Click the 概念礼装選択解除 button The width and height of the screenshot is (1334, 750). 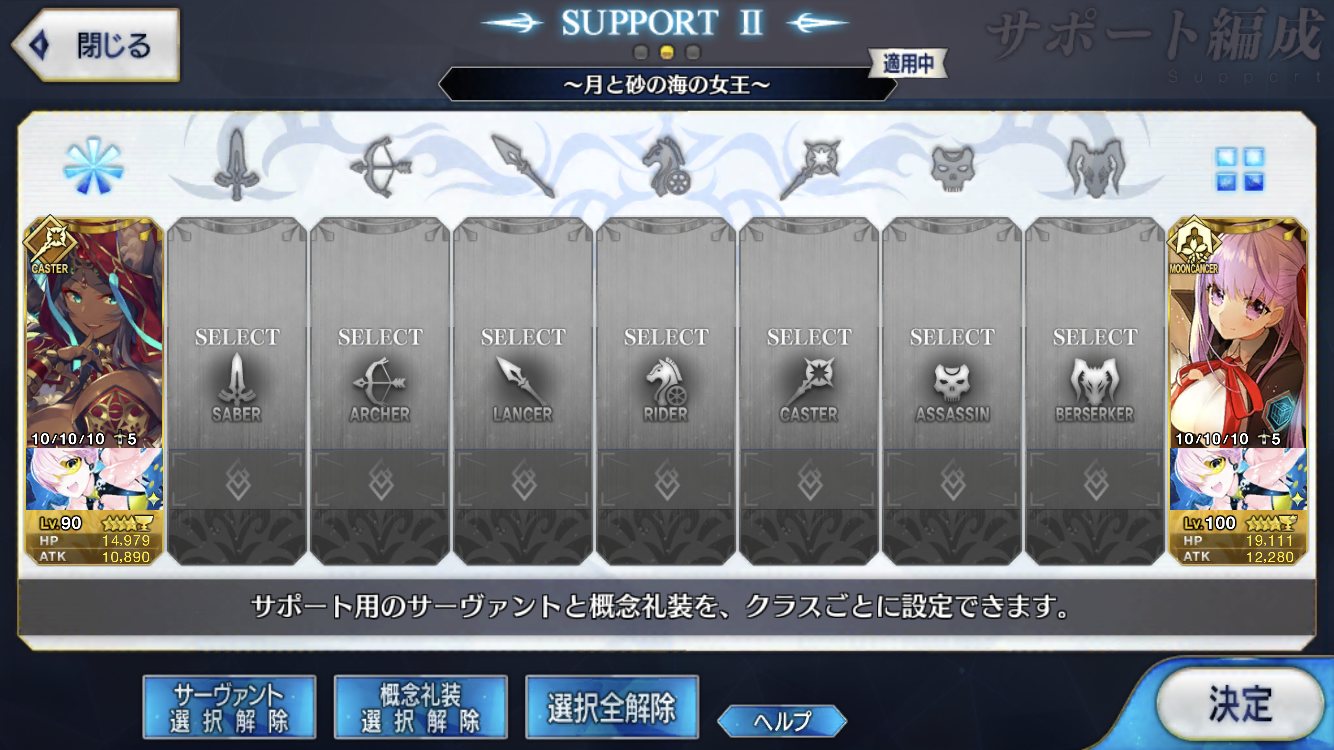coord(420,708)
